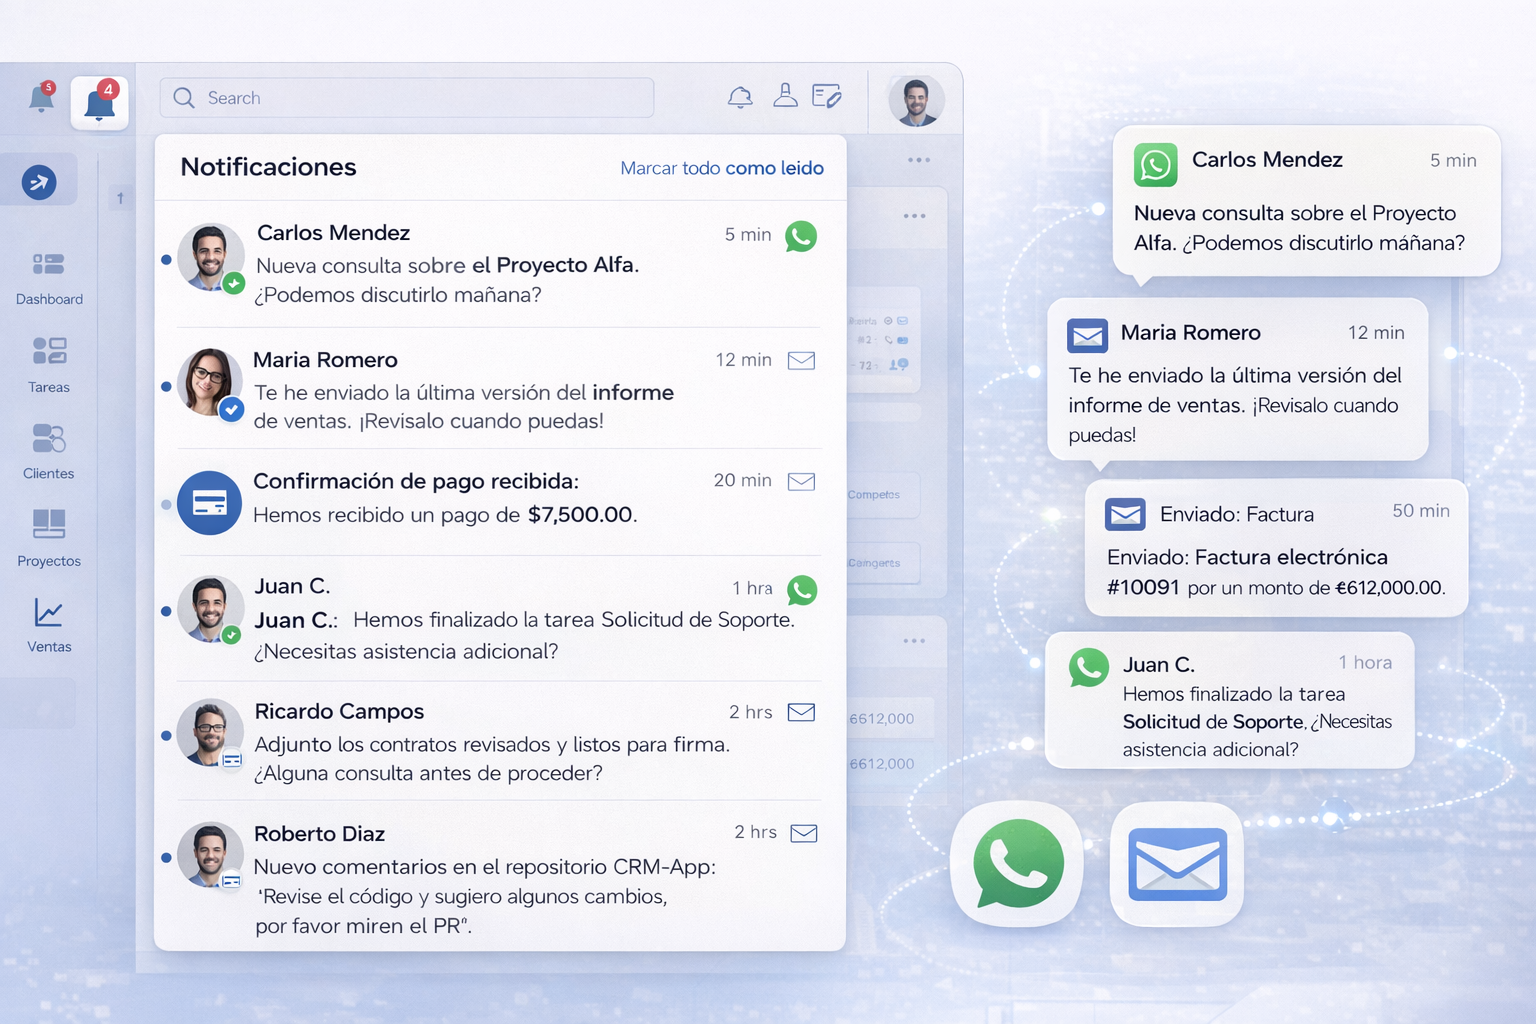Open the large email envelope icon at bottom right
Image resolution: width=1536 pixels, height=1024 pixels.
coord(1176,863)
